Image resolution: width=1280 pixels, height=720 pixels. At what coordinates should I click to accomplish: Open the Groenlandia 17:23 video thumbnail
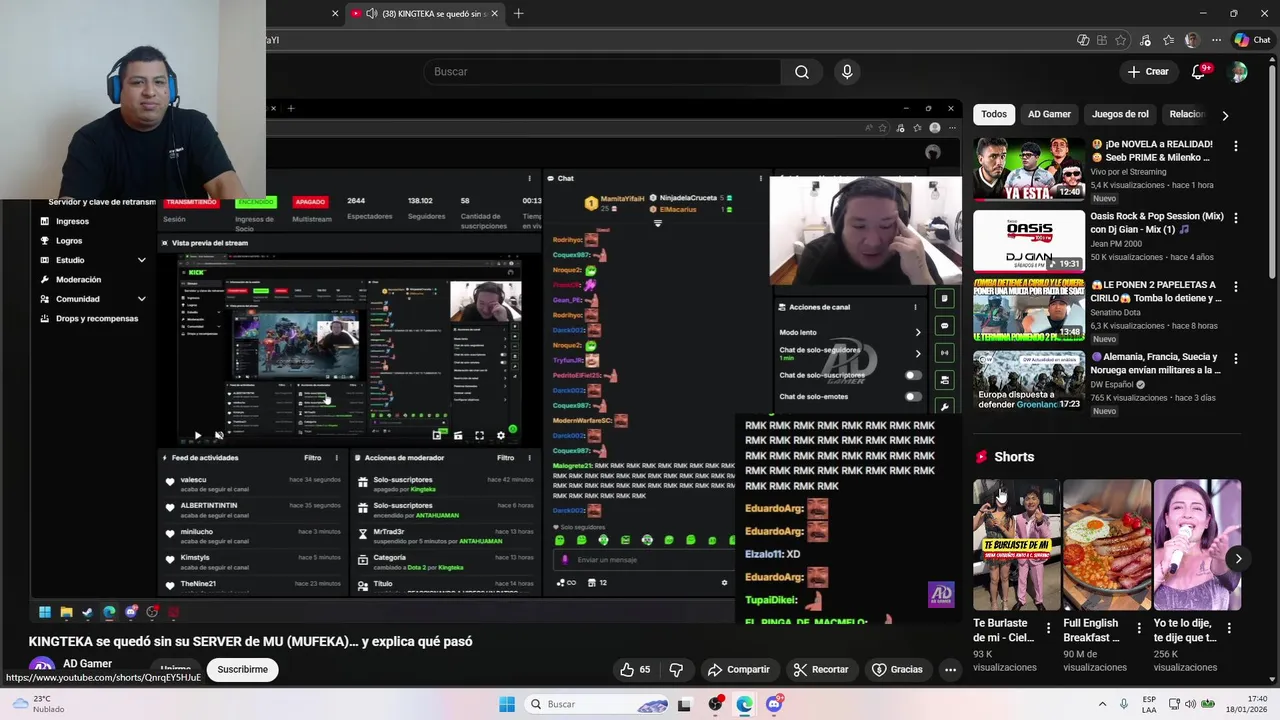coord(1029,381)
